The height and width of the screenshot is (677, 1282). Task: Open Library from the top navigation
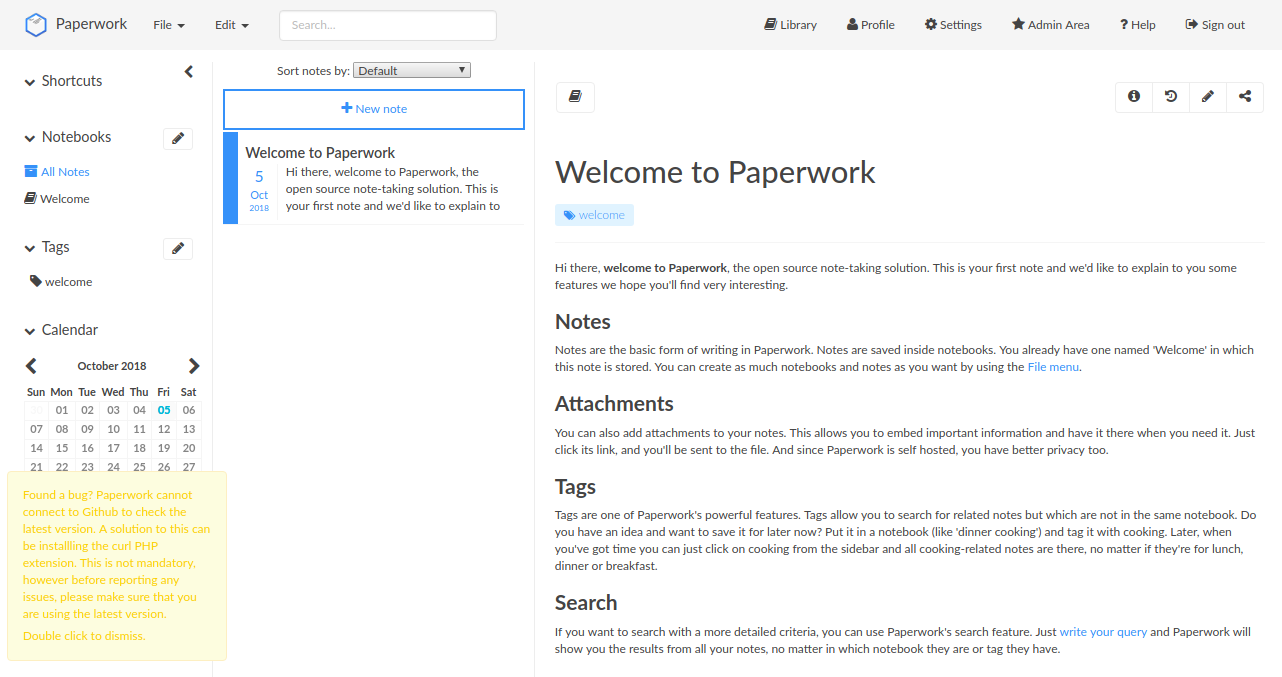[790, 25]
